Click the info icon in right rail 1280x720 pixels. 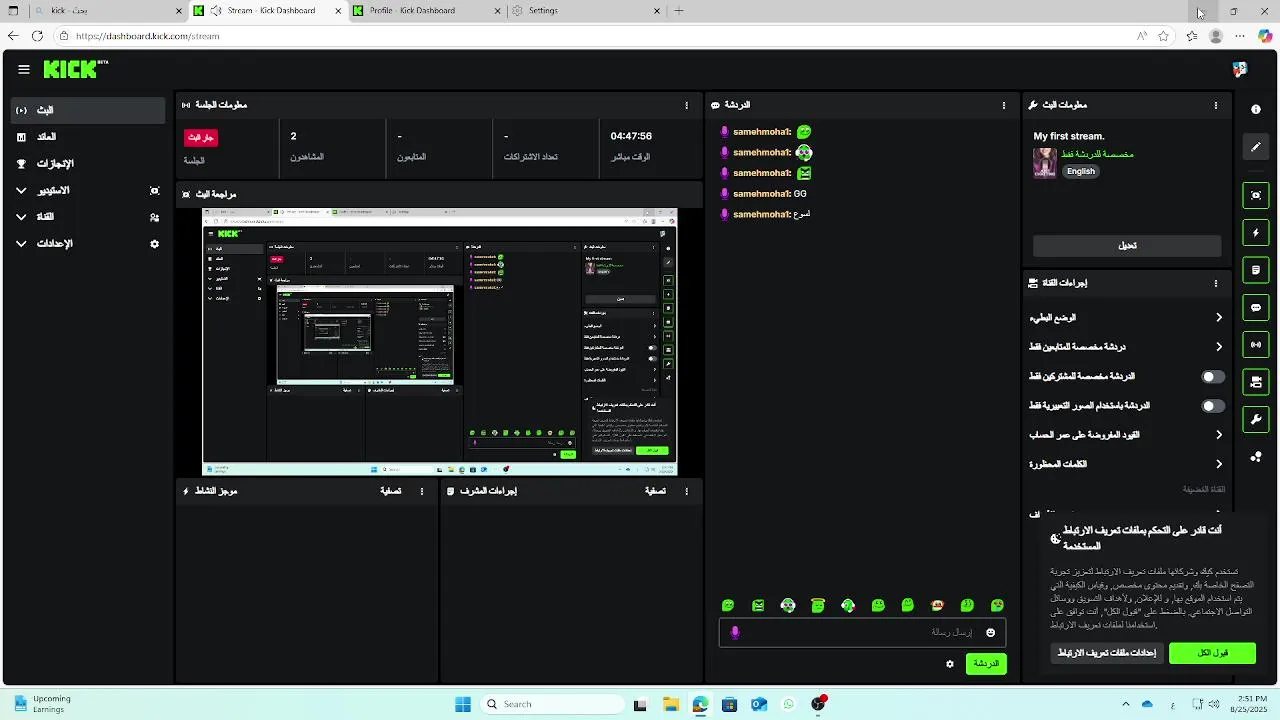coord(1256,109)
